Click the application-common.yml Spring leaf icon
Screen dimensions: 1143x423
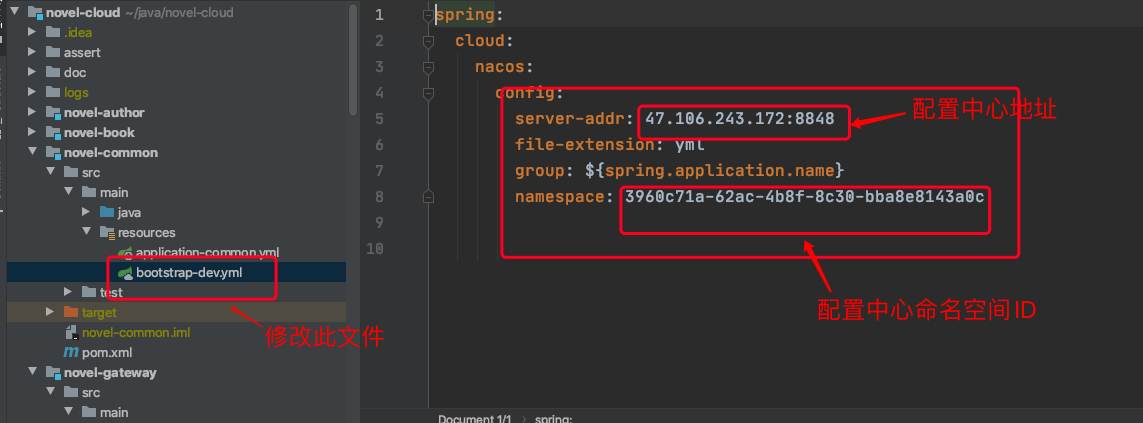click(126, 252)
